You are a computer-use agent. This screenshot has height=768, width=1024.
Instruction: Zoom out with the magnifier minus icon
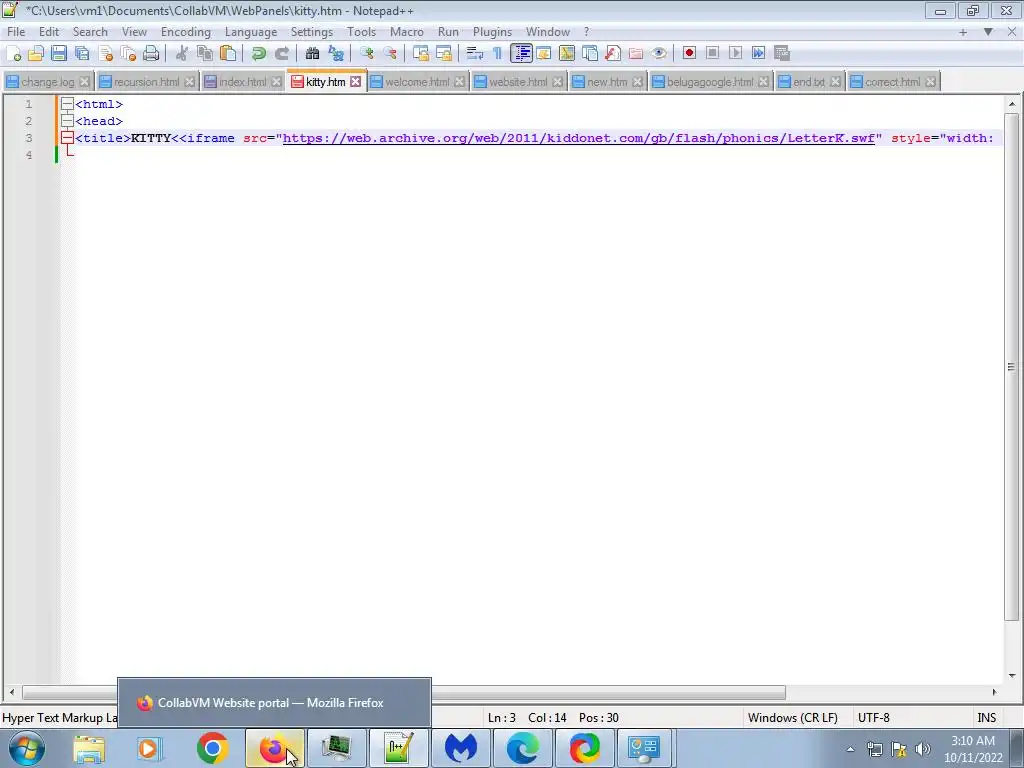coord(390,54)
